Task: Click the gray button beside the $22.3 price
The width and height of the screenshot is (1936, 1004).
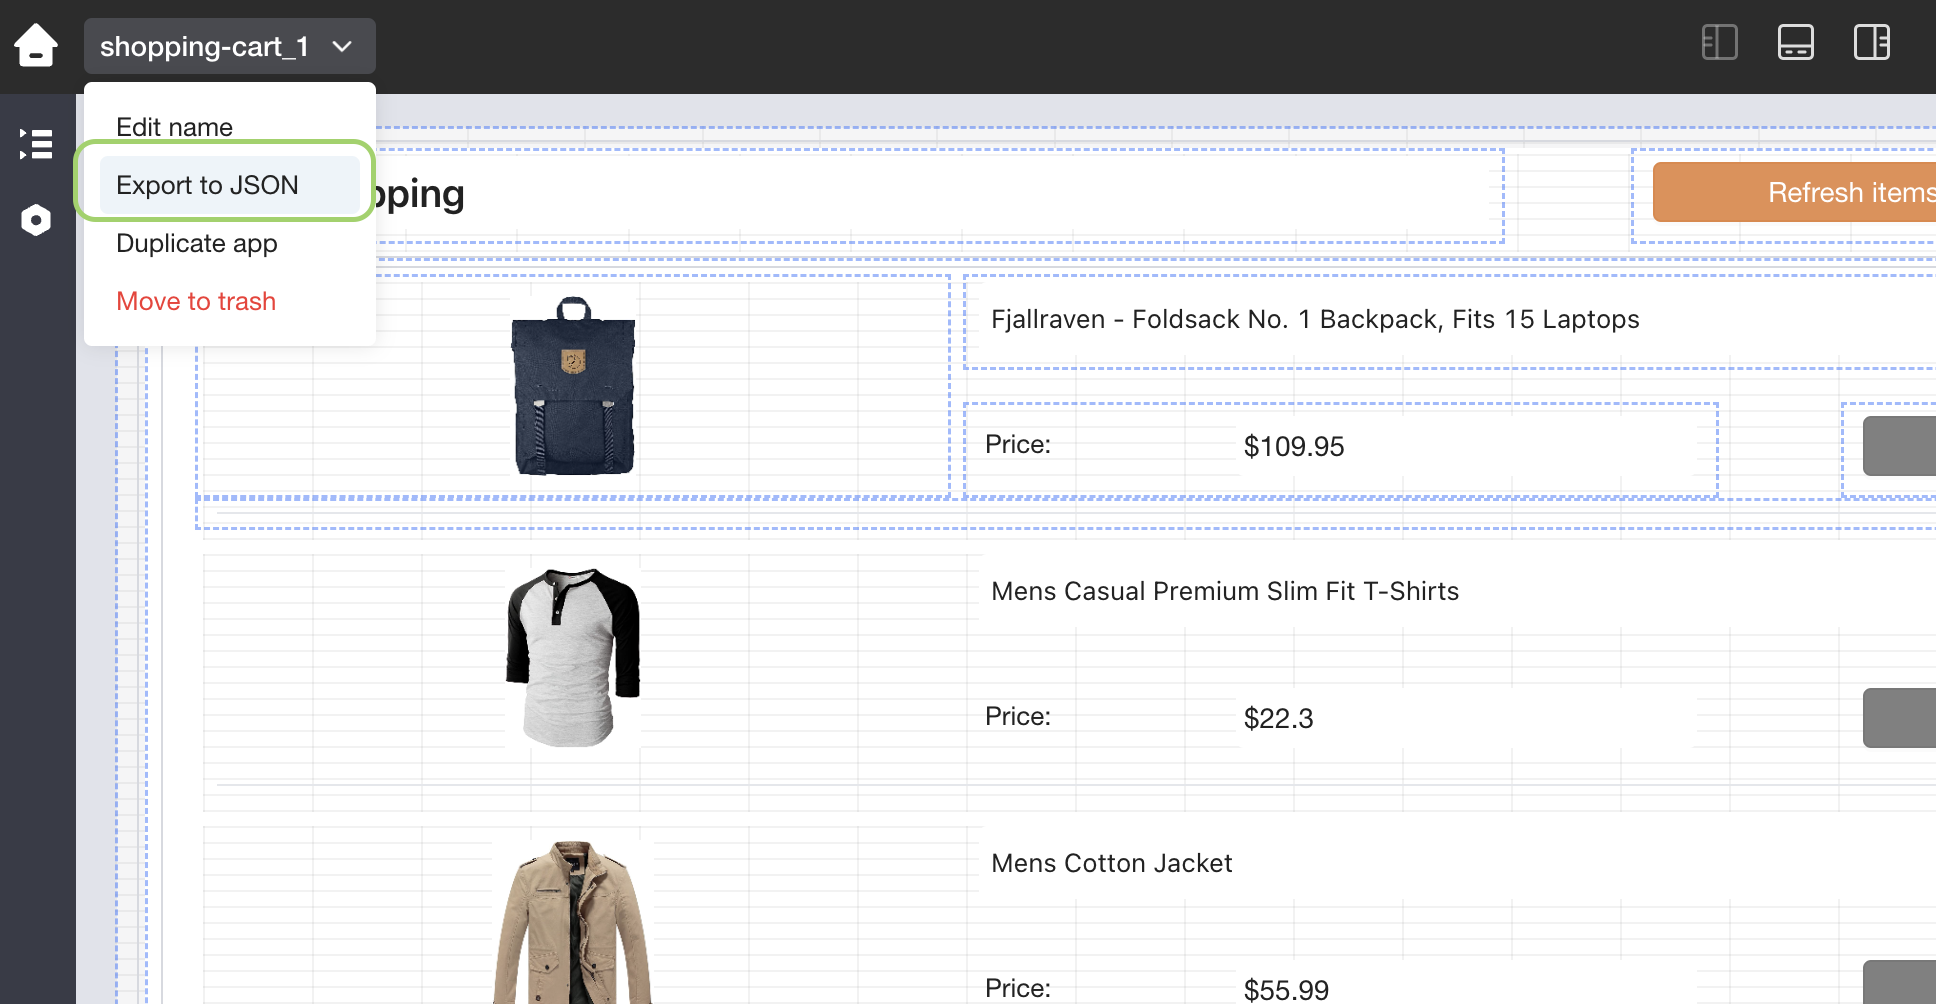Action: (1898, 718)
